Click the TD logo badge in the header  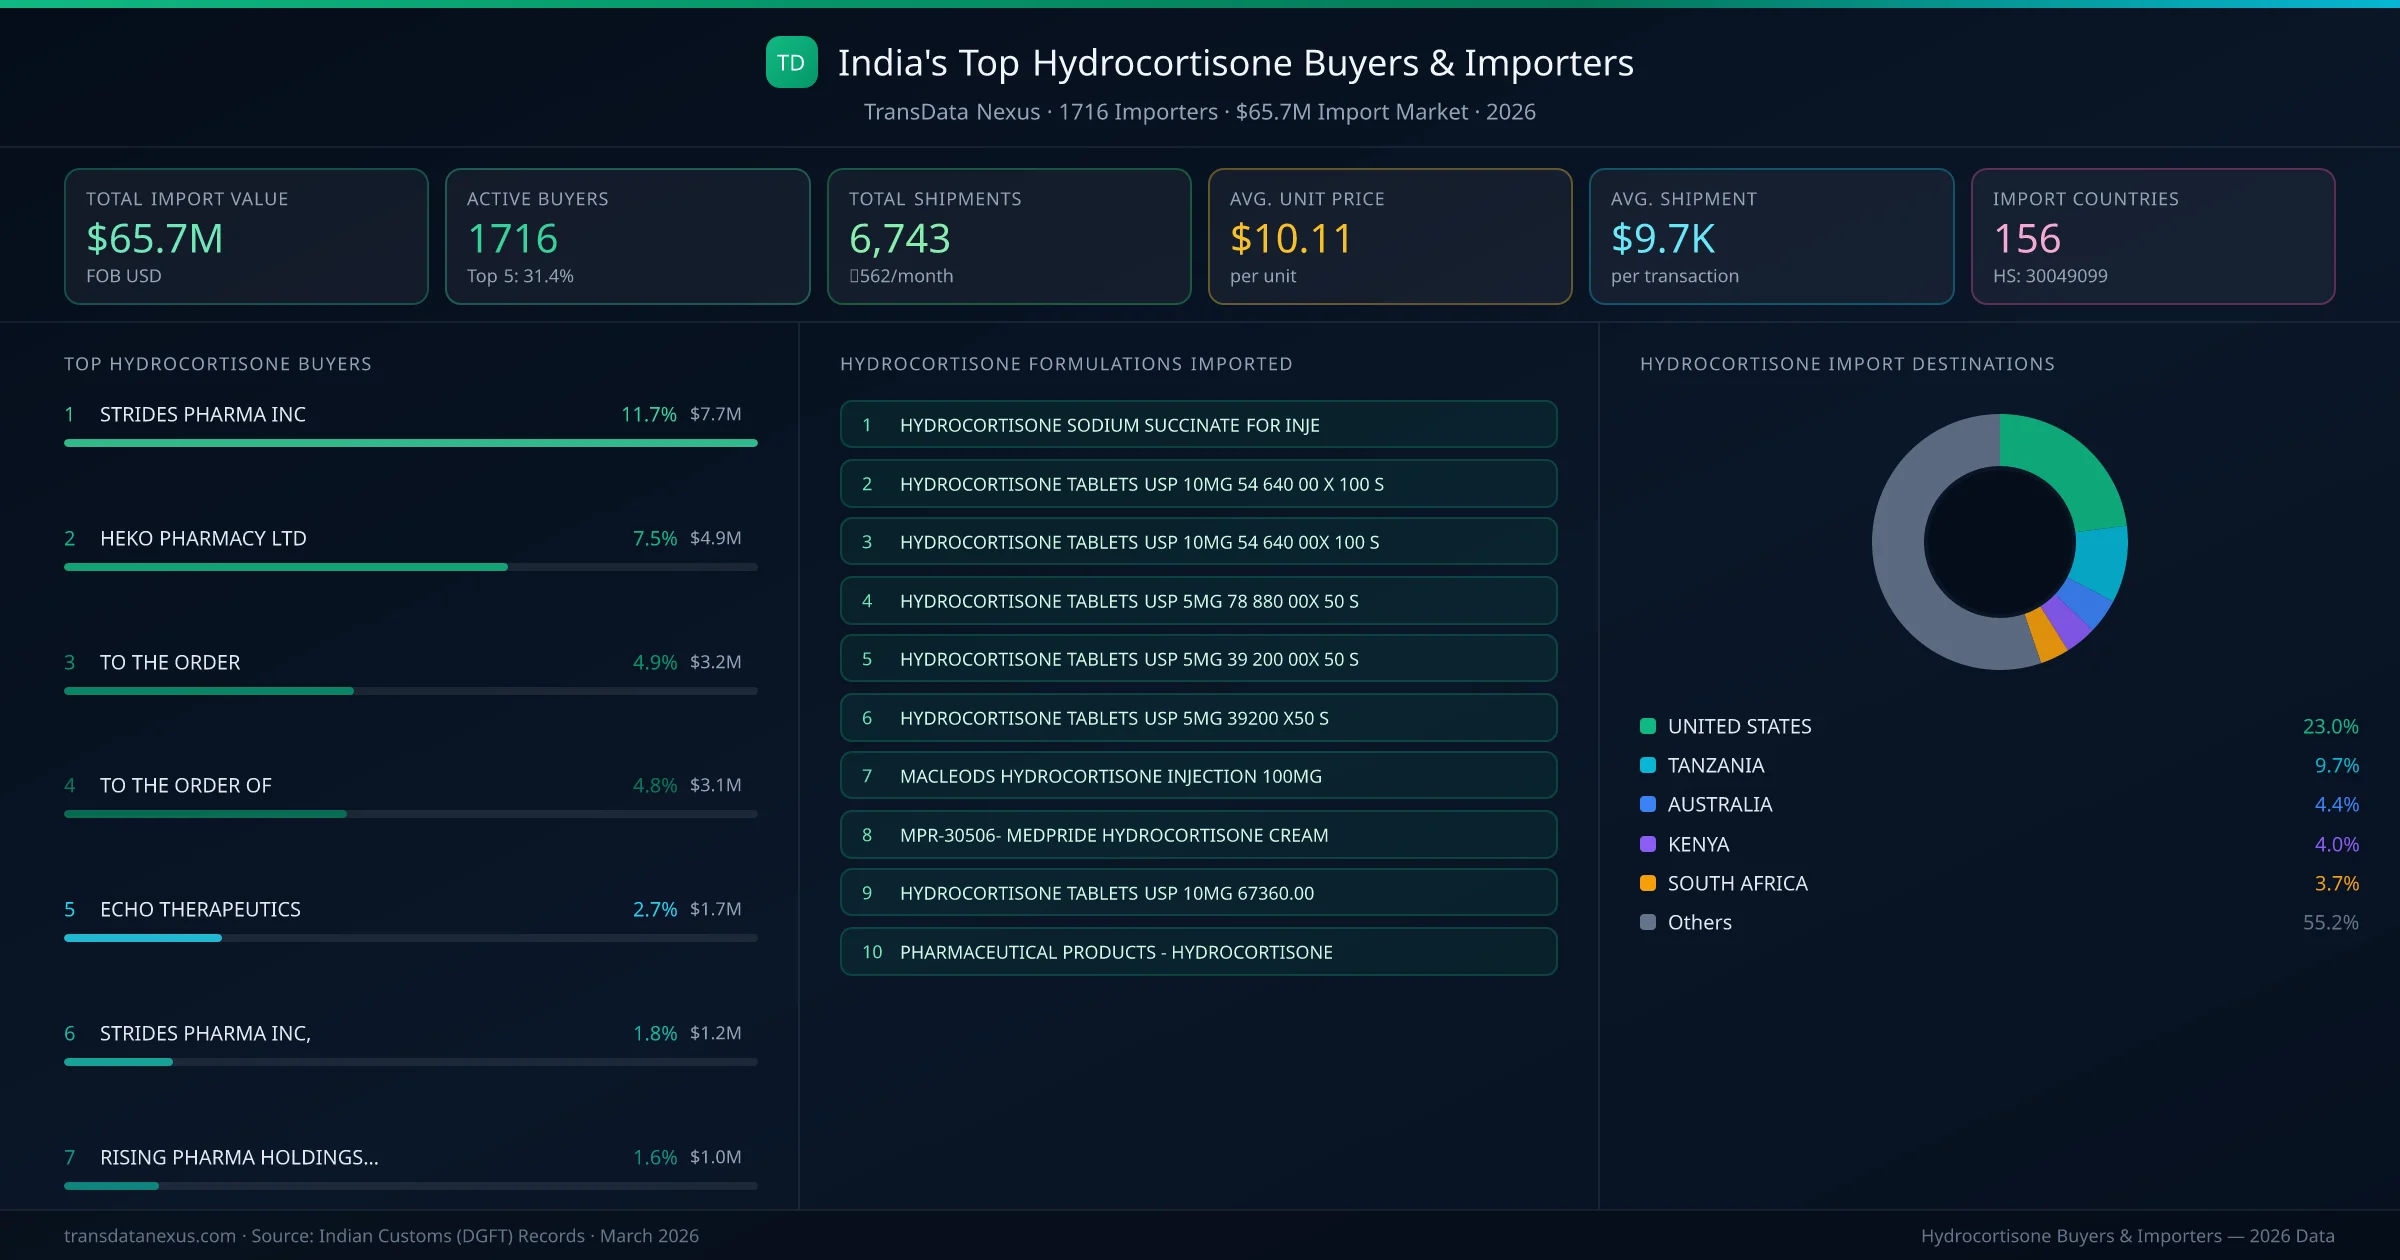click(791, 63)
